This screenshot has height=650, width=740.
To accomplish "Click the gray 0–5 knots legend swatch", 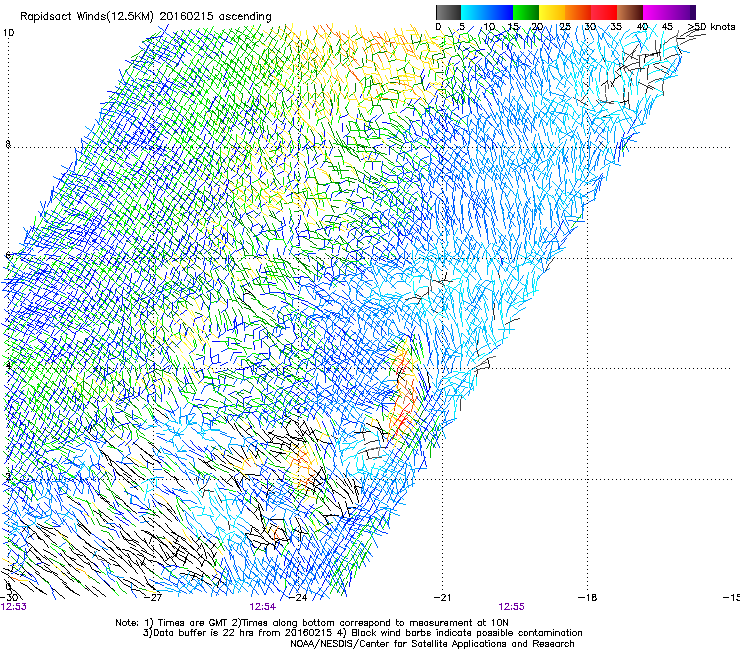I will 448,12.
